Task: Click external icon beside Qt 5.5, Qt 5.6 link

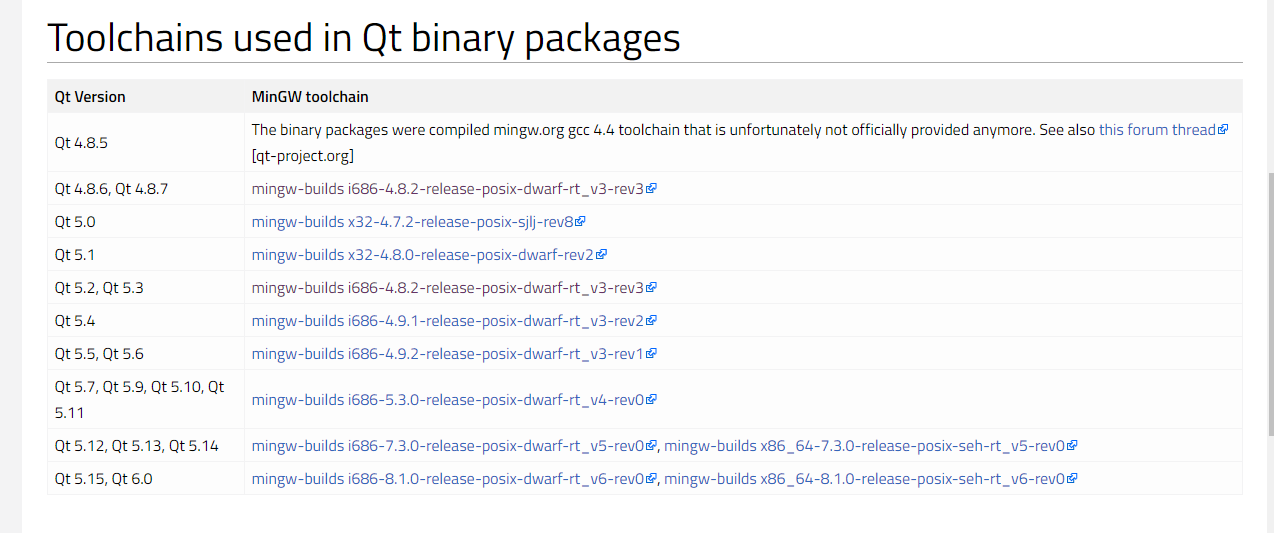Action: pyautogui.click(x=652, y=354)
